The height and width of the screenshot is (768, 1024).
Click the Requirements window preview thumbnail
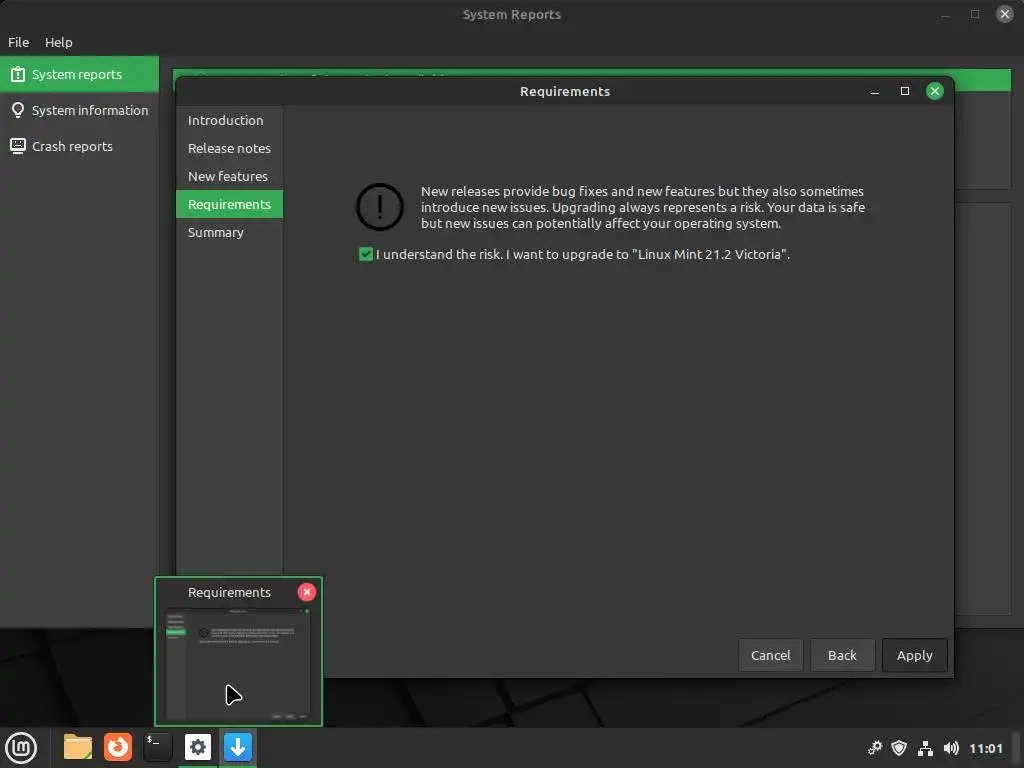click(x=238, y=664)
